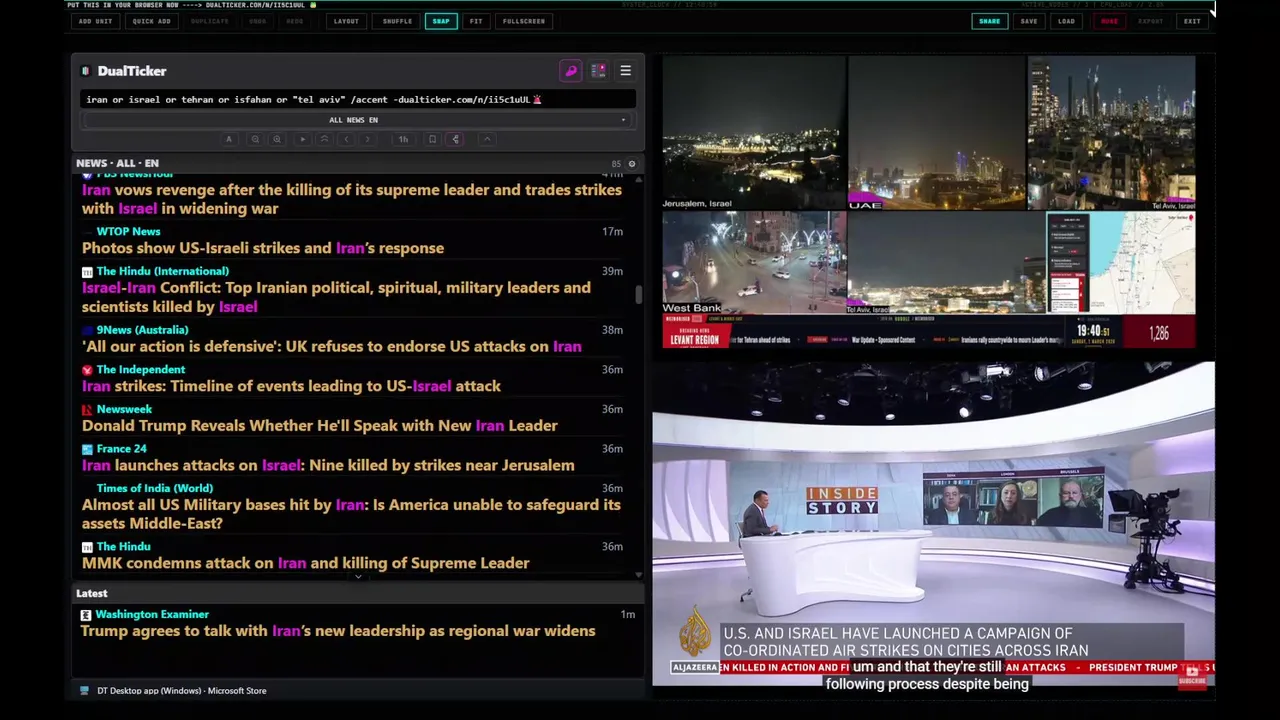Toggle the highlighted magenta pin icon
1280x720 pixels.
coord(456,139)
